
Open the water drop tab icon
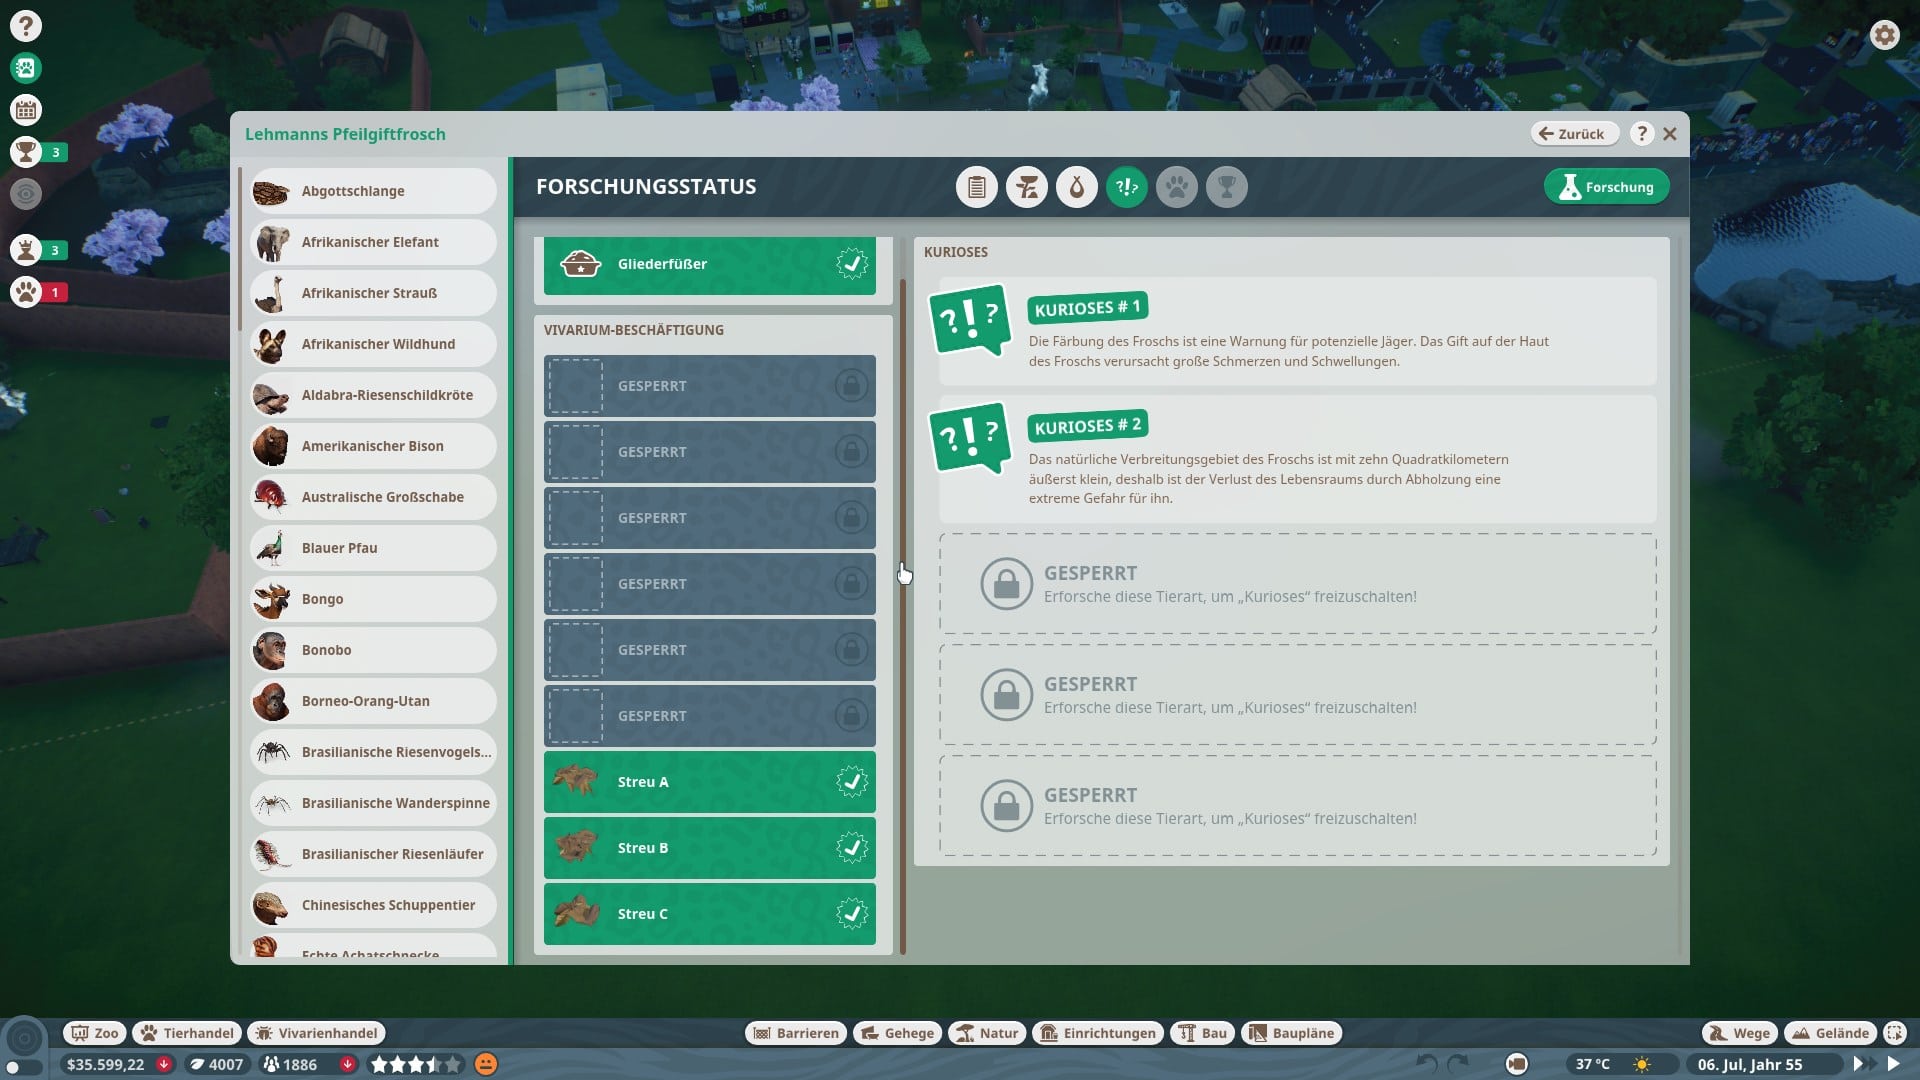click(1076, 187)
